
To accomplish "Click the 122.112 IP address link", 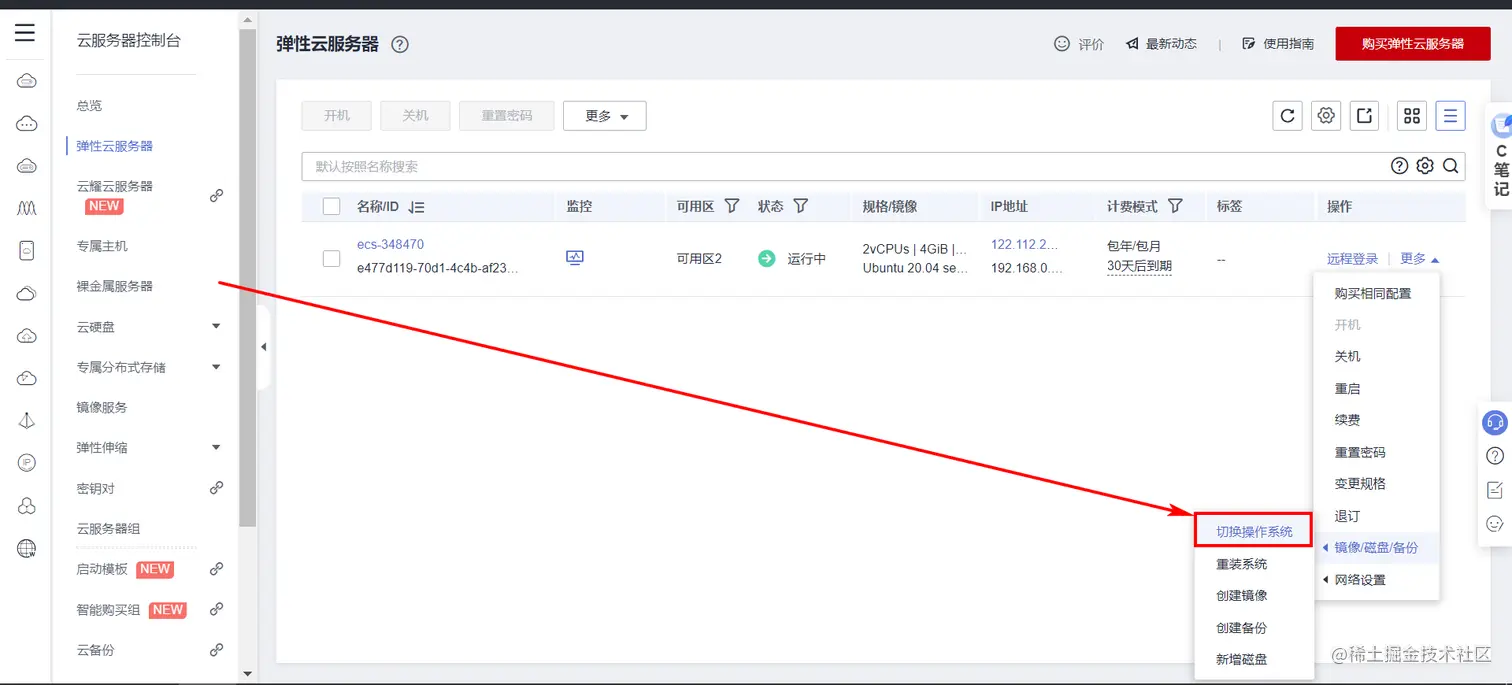I will 1026,244.
